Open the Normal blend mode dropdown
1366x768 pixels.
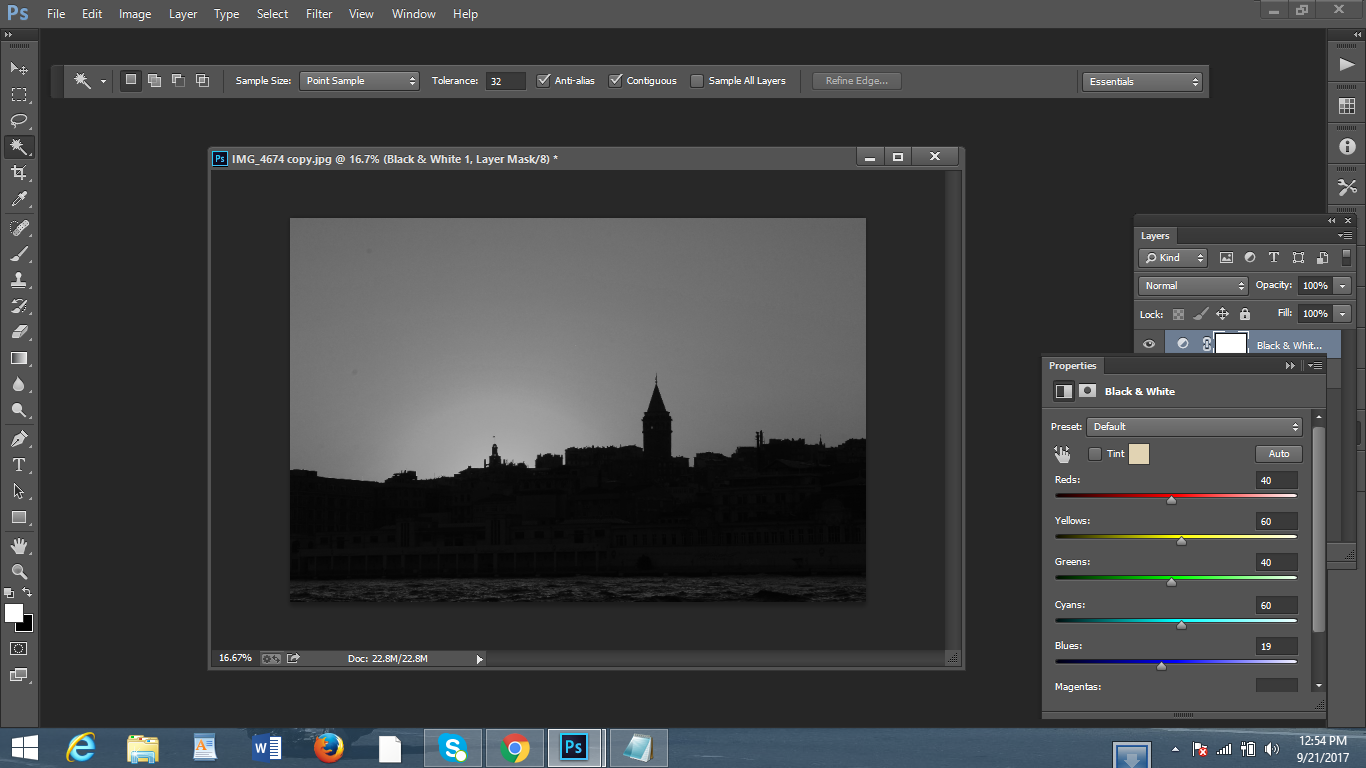[x=1193, y=286]
